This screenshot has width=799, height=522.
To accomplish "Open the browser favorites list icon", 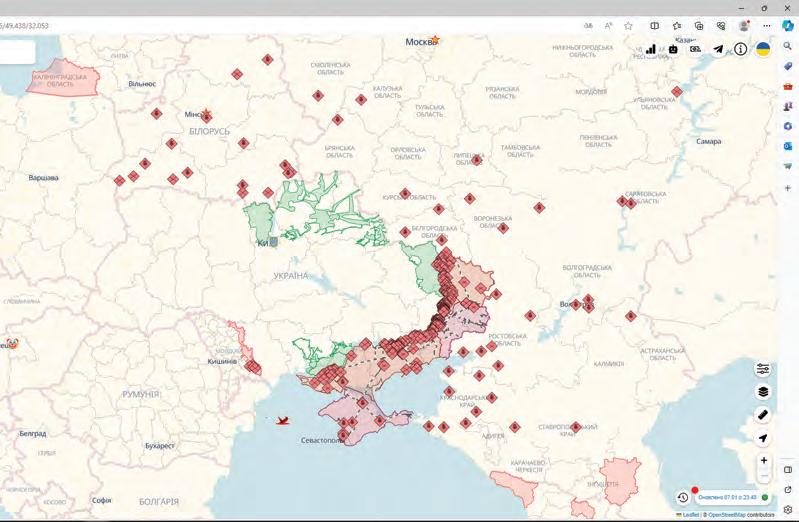I will click(x=677, y=25).
